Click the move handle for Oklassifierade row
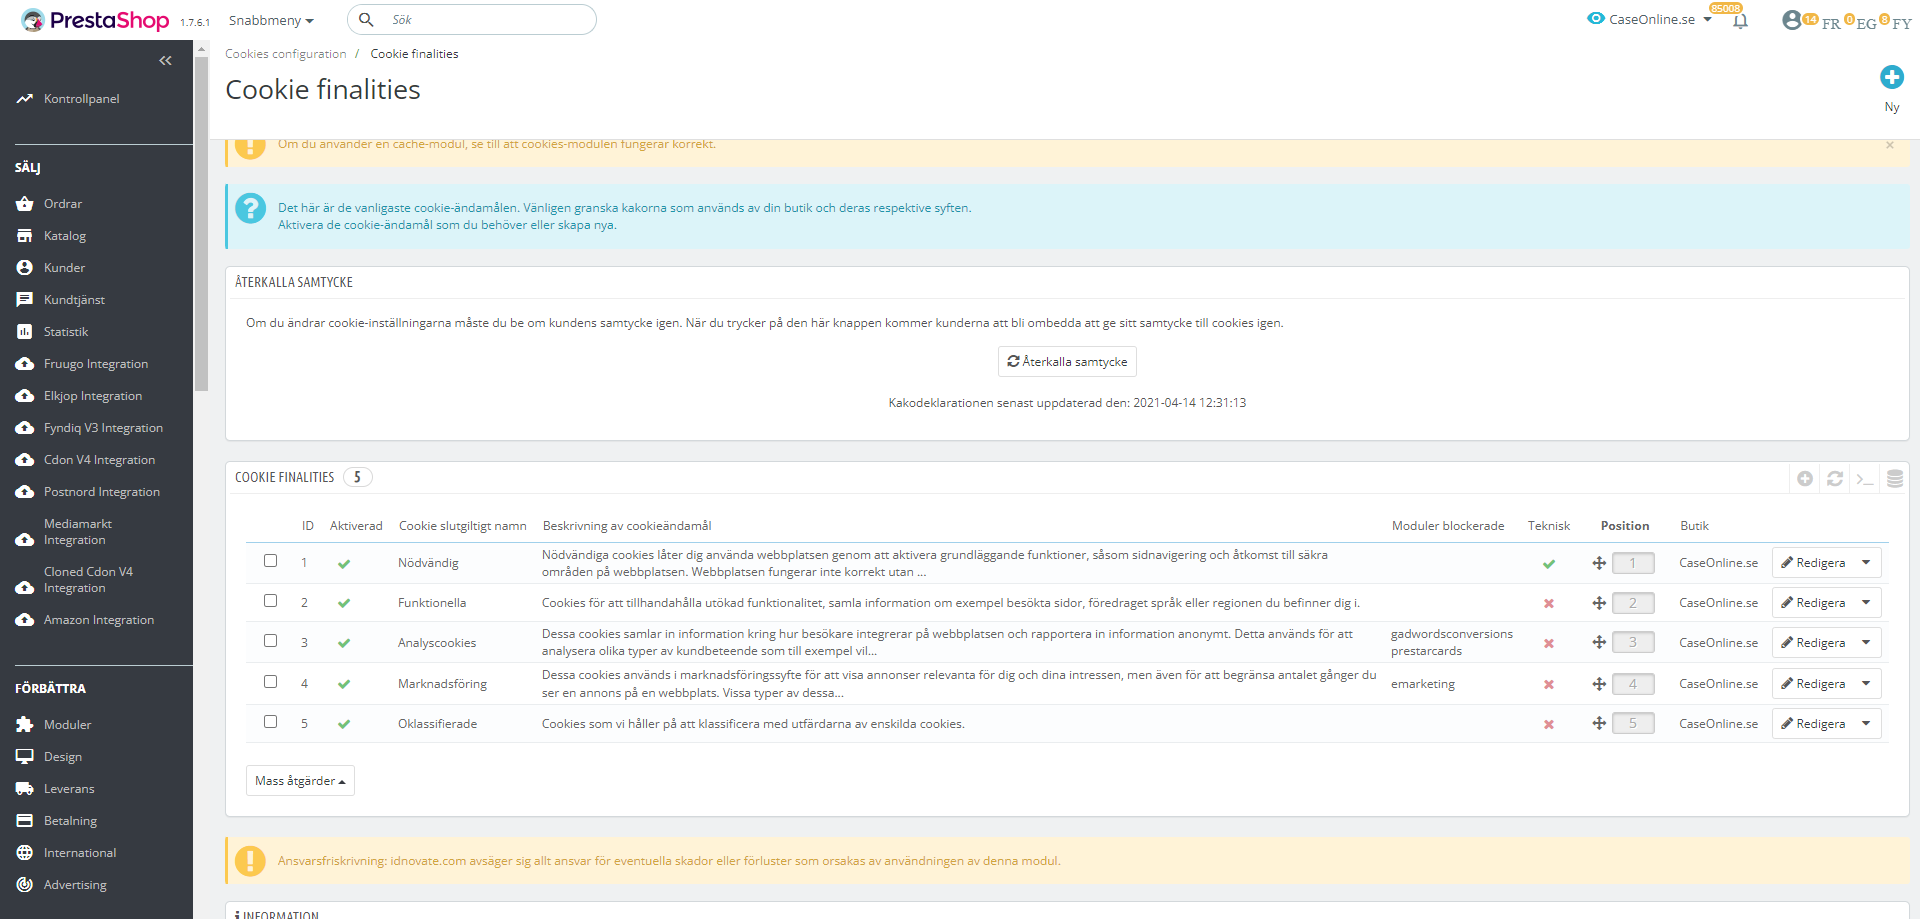The width and height of the screenshot is (1920, 919). click(x=1599, y=724)
